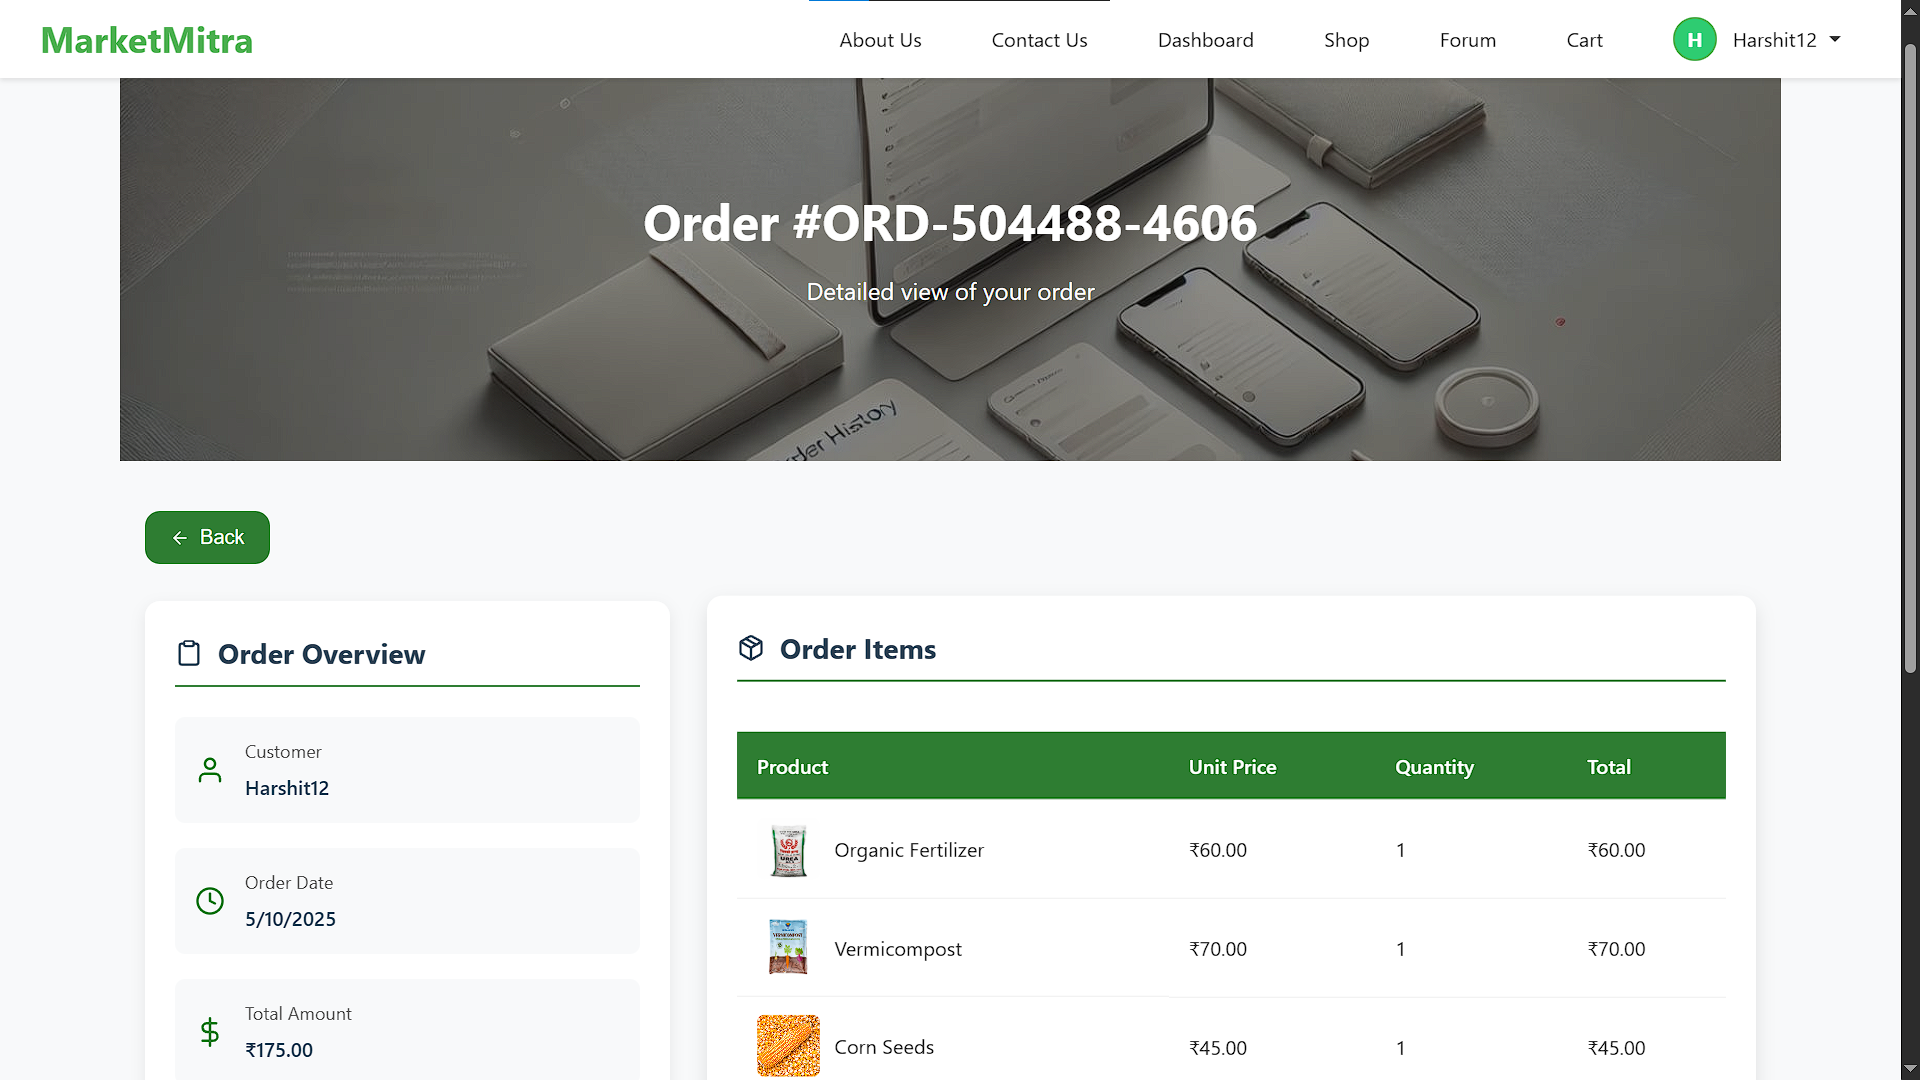This screenshot has height=1080, width=1920.
Task: Select the Corn Seeds product name
Action: coord(884,1047)
